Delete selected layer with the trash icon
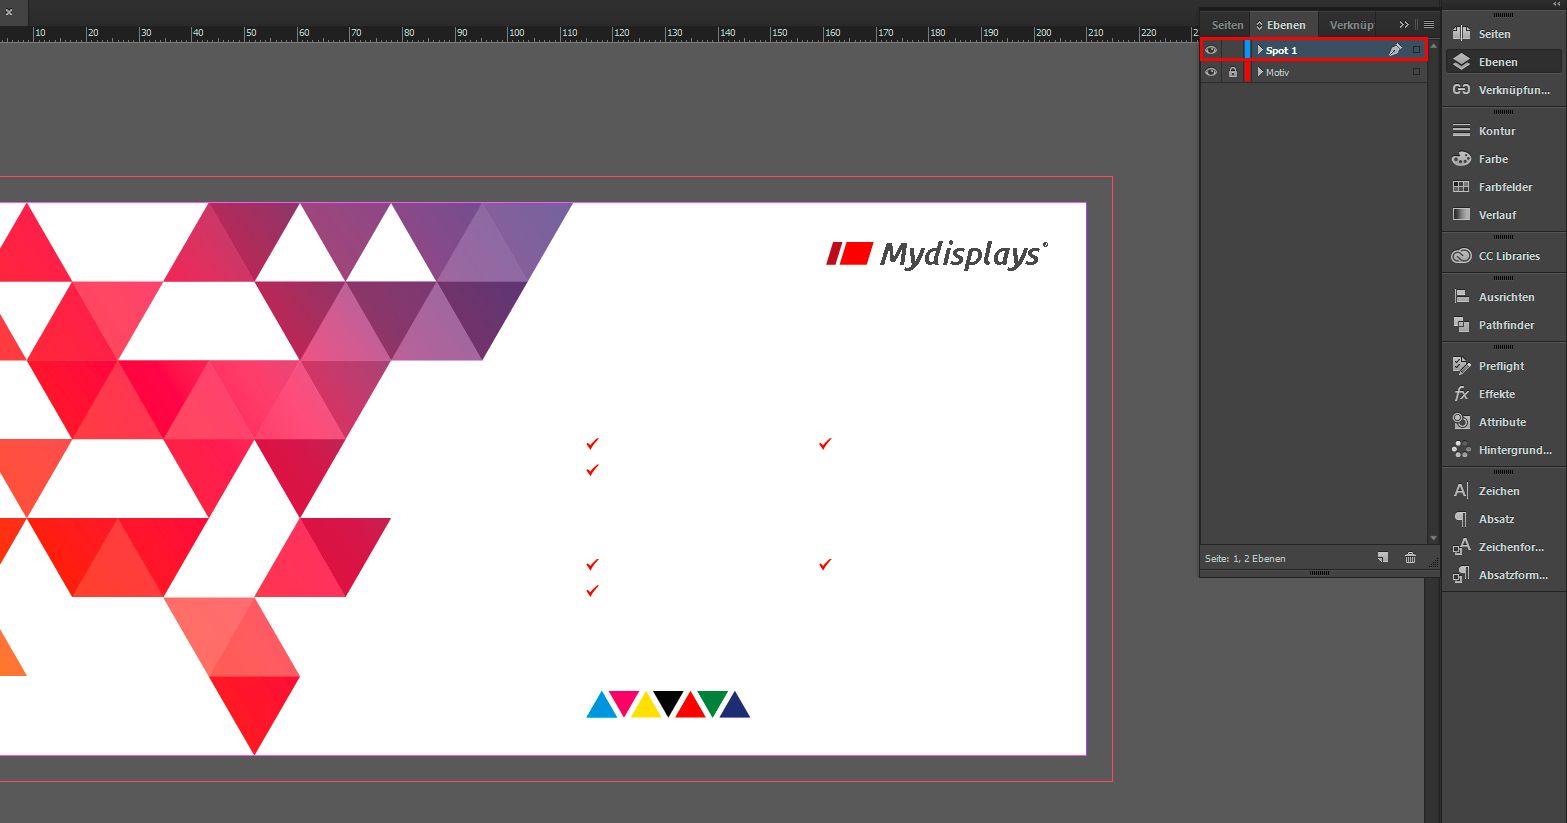 tap(1410, 558)
